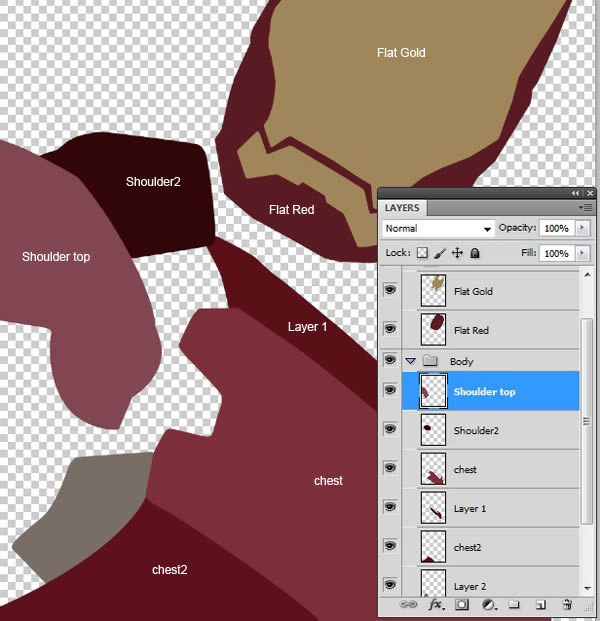Click the chest2 layer thumbnail
The image size is (600, 621).
(x=433, y=547)
